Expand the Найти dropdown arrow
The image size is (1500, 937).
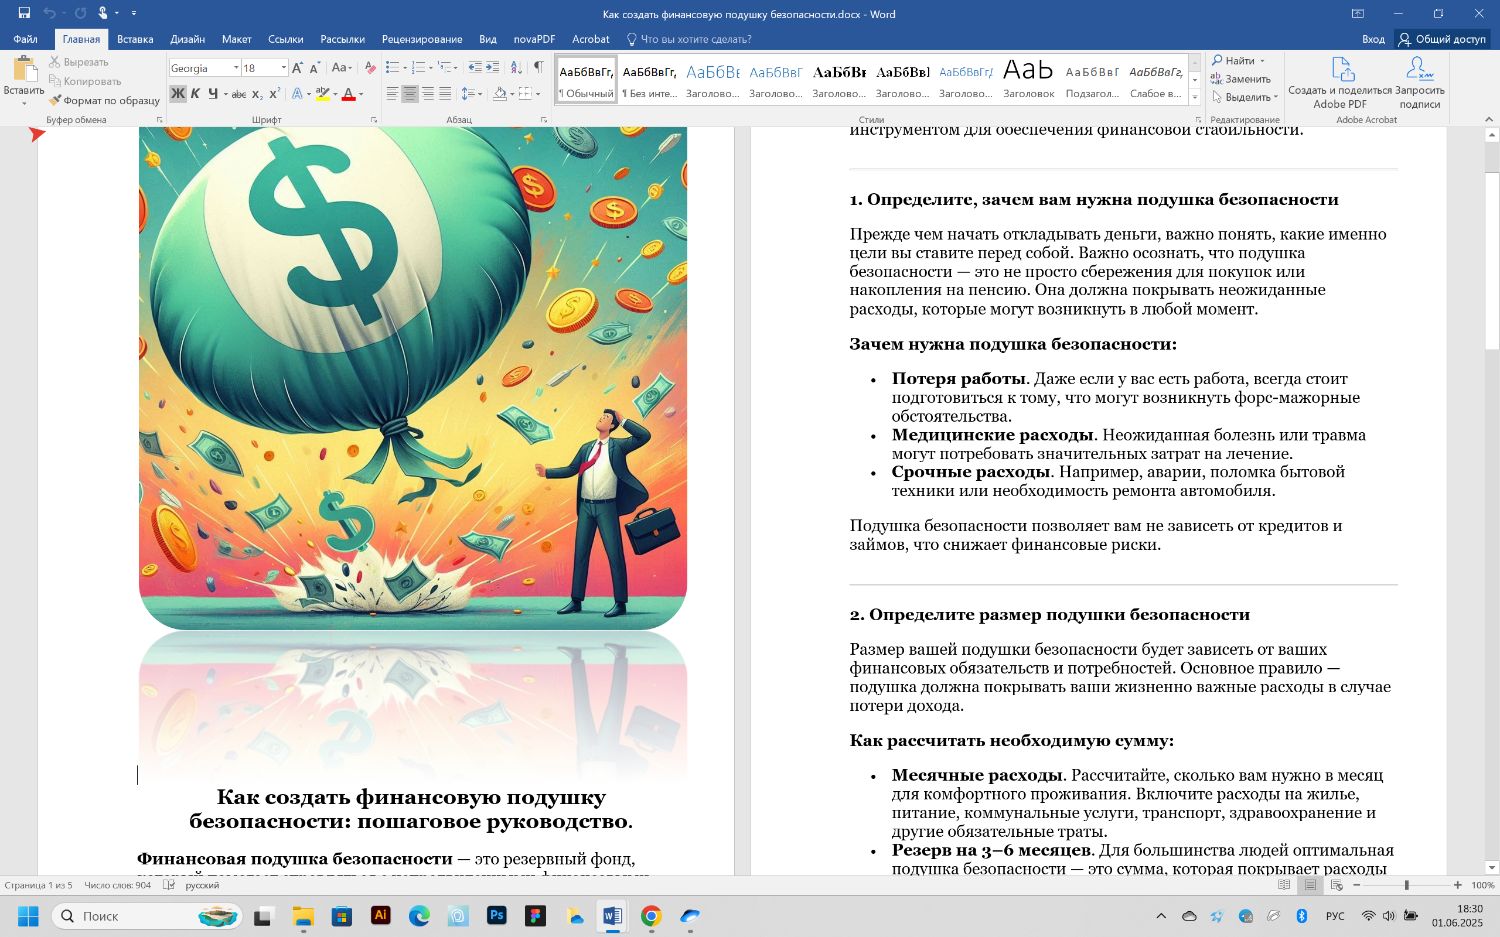1262,61
